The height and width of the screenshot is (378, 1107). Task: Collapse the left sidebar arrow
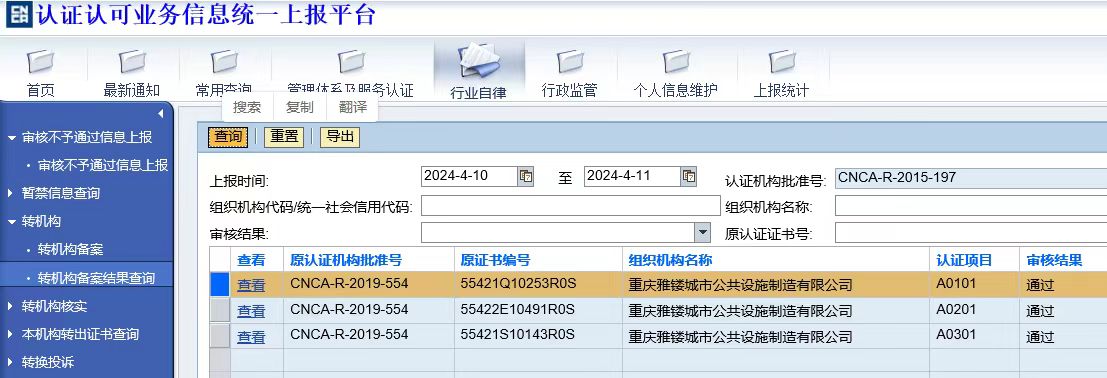point(160,113)
